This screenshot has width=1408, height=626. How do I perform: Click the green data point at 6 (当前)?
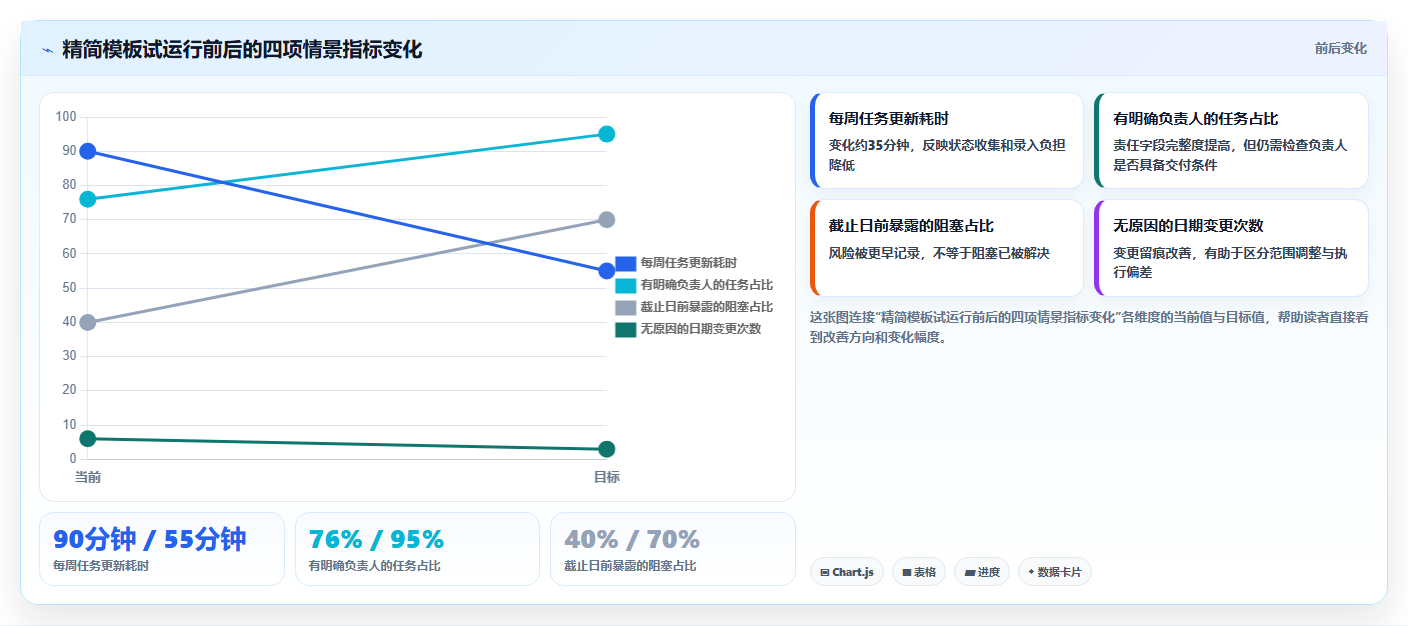coord(88,438)
